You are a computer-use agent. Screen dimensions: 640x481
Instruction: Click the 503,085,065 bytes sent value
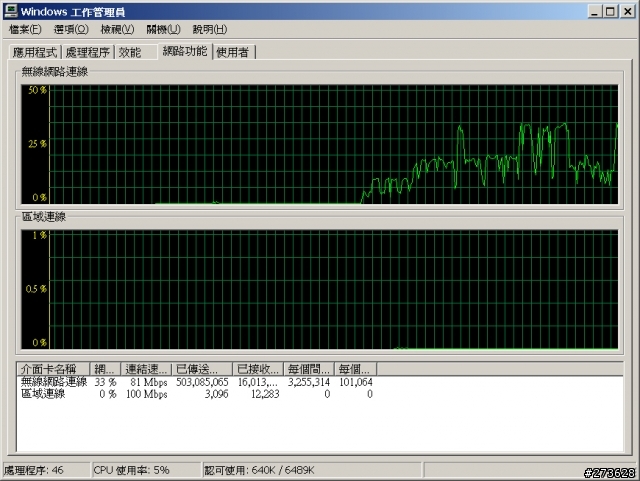202,382
